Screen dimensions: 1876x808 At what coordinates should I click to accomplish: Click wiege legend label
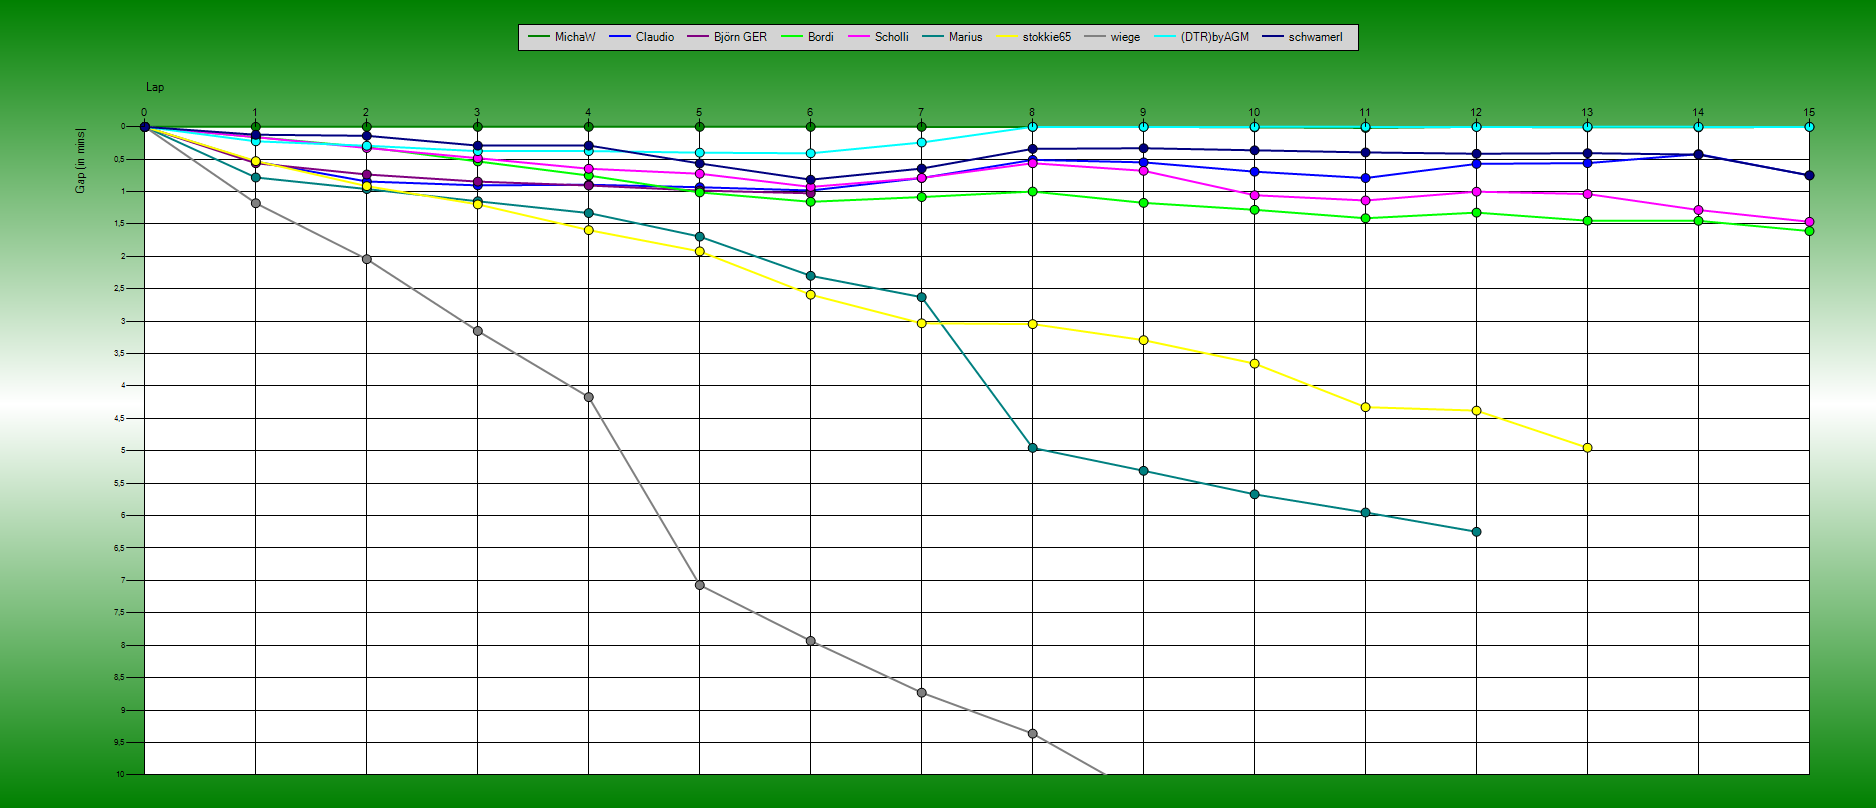(x=1125, y=37)
